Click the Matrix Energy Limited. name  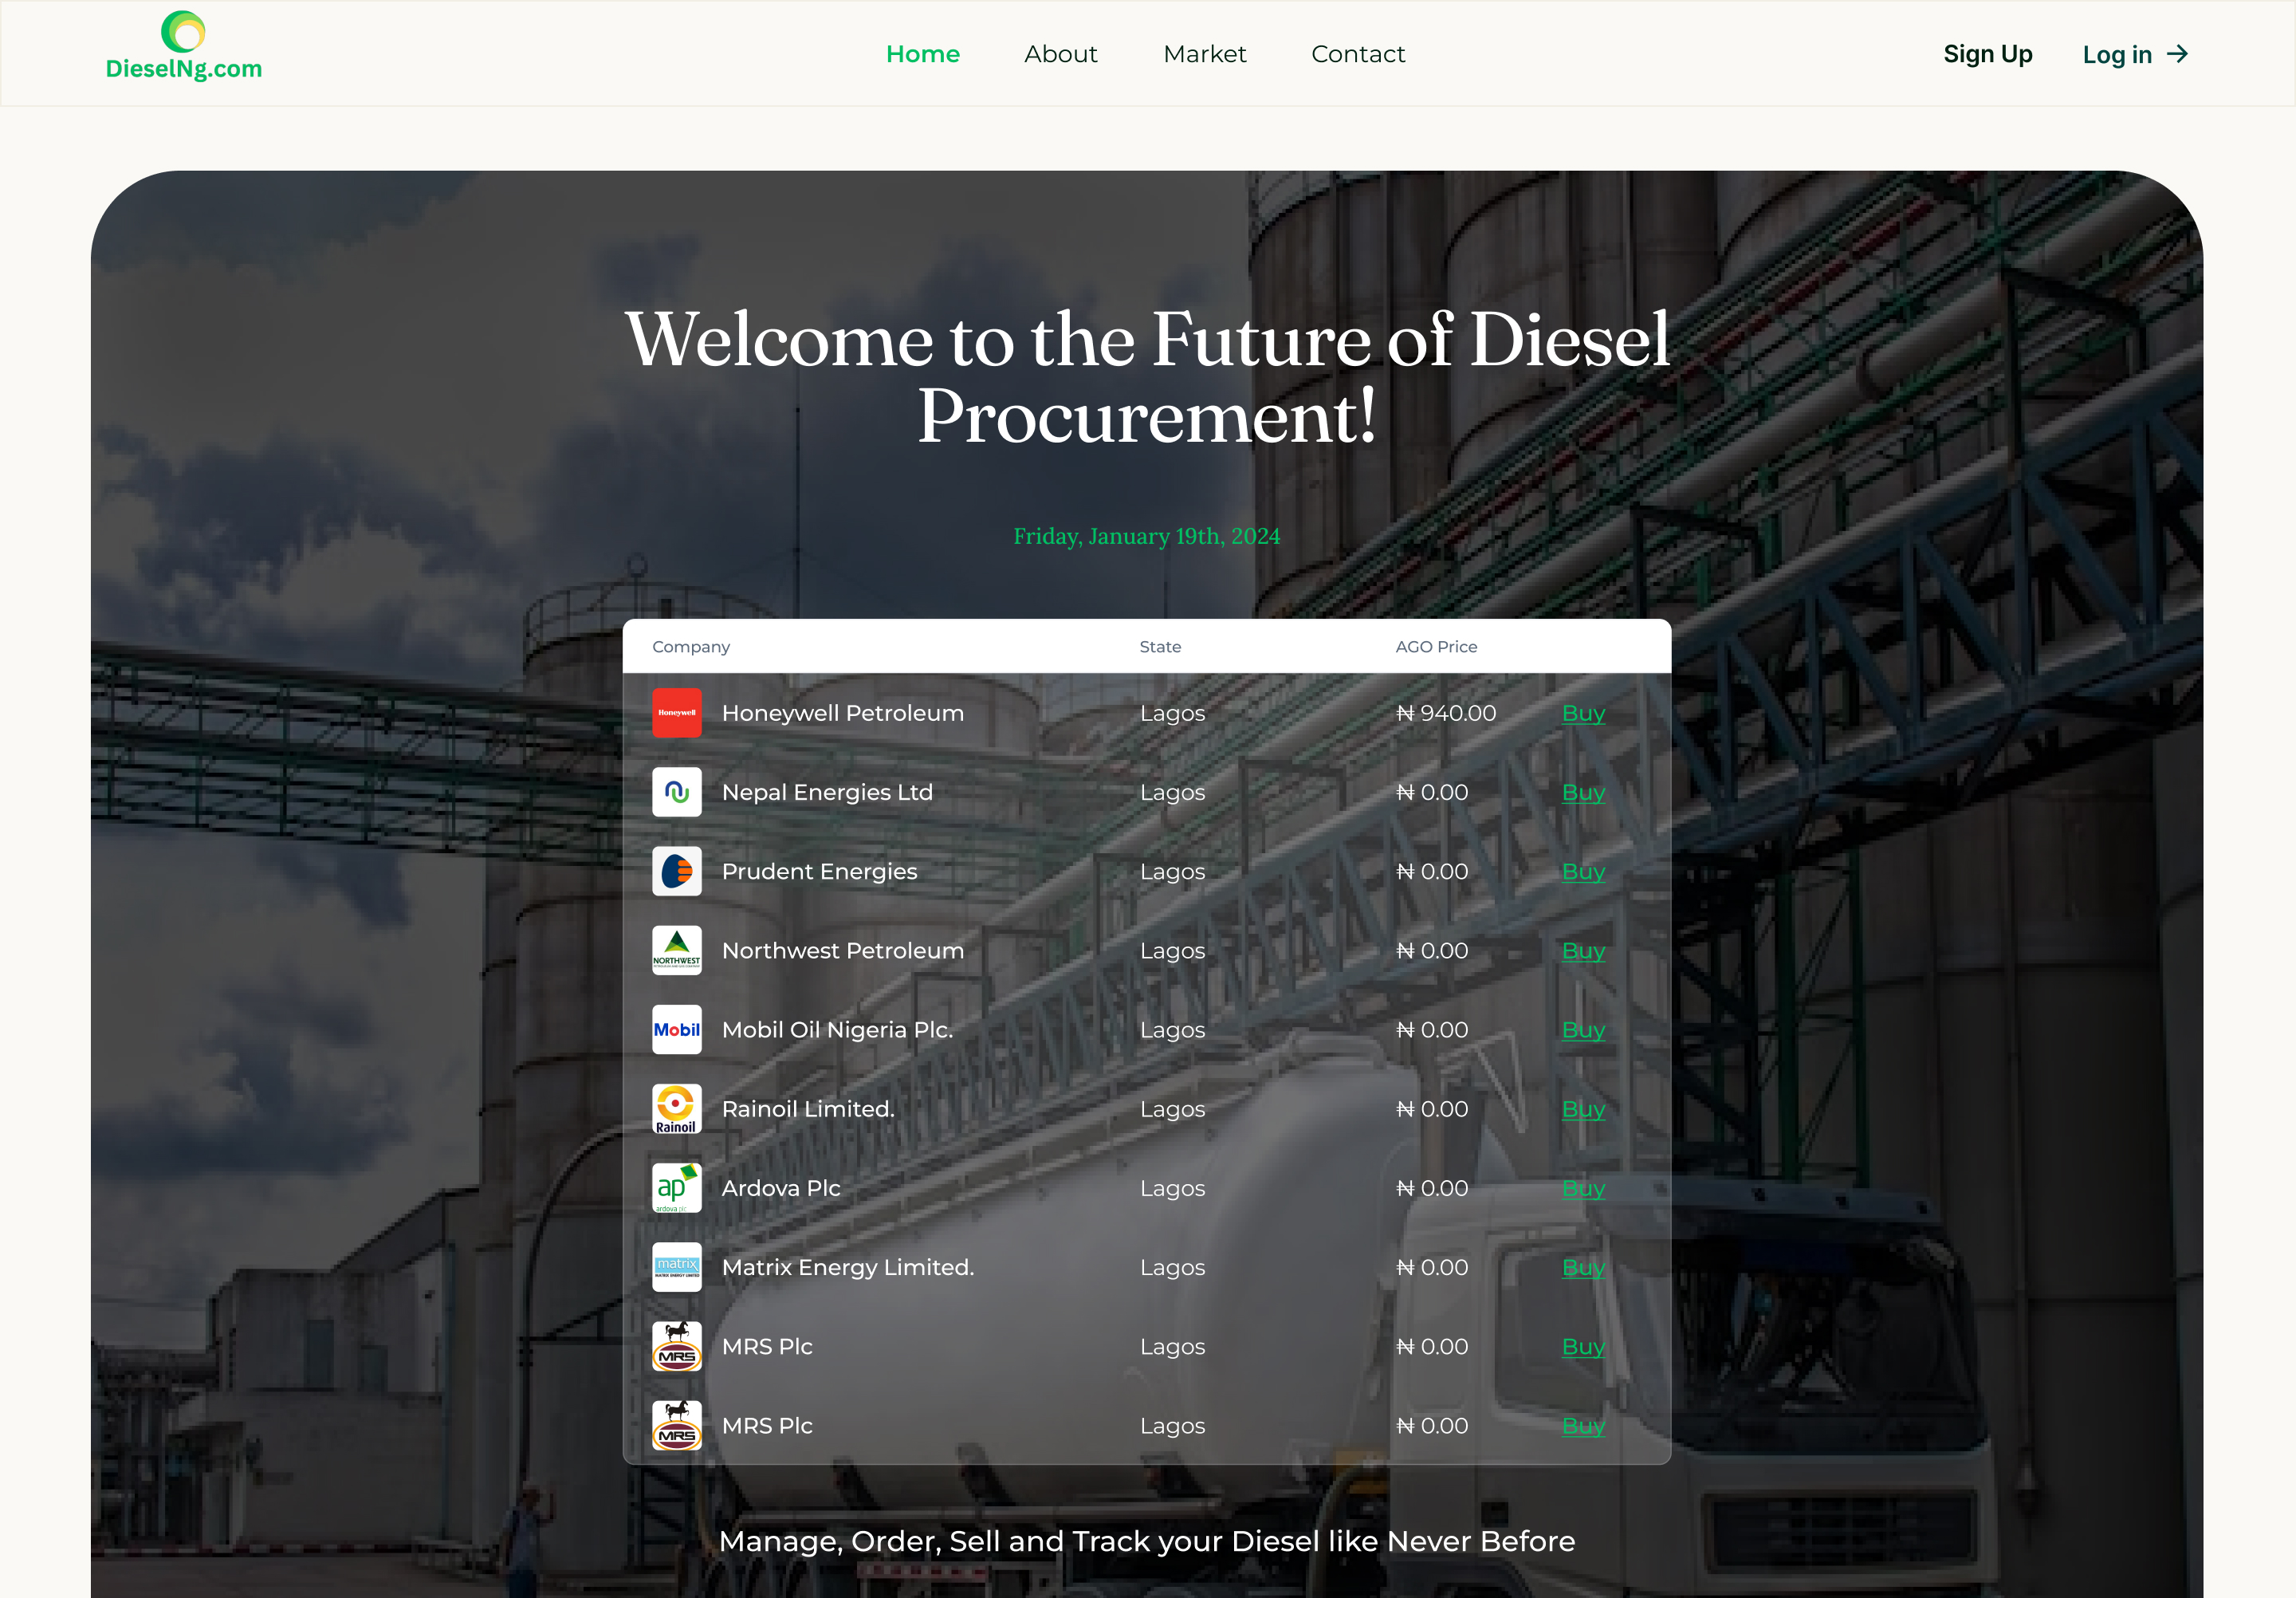(848, 1268)
